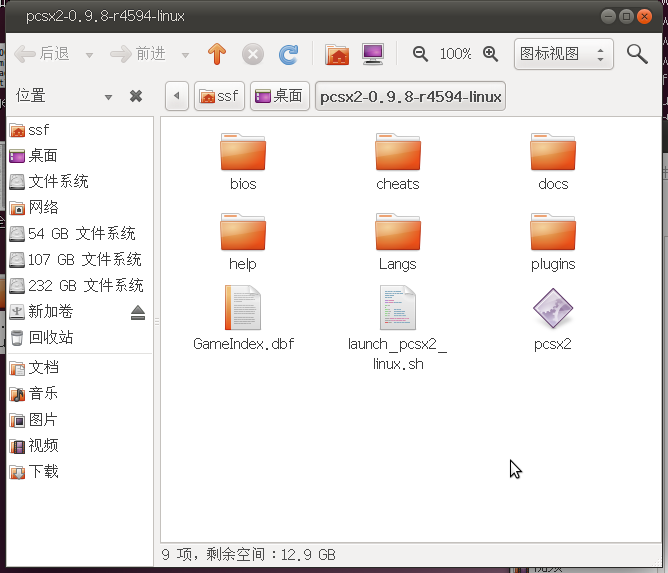Open 网络 in the sidebar
The width and height of the screenshot is (668, 573).
point(80,208)
